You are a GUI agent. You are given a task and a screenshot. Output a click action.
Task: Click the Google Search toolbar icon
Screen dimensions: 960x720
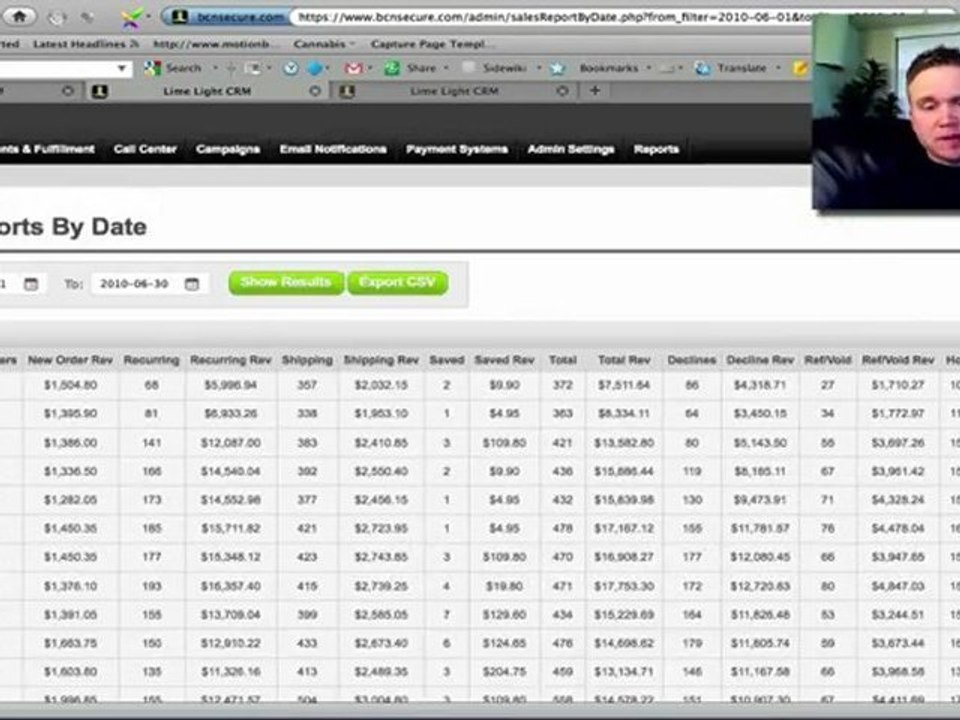pyautogui.click(x=152, y=68)
